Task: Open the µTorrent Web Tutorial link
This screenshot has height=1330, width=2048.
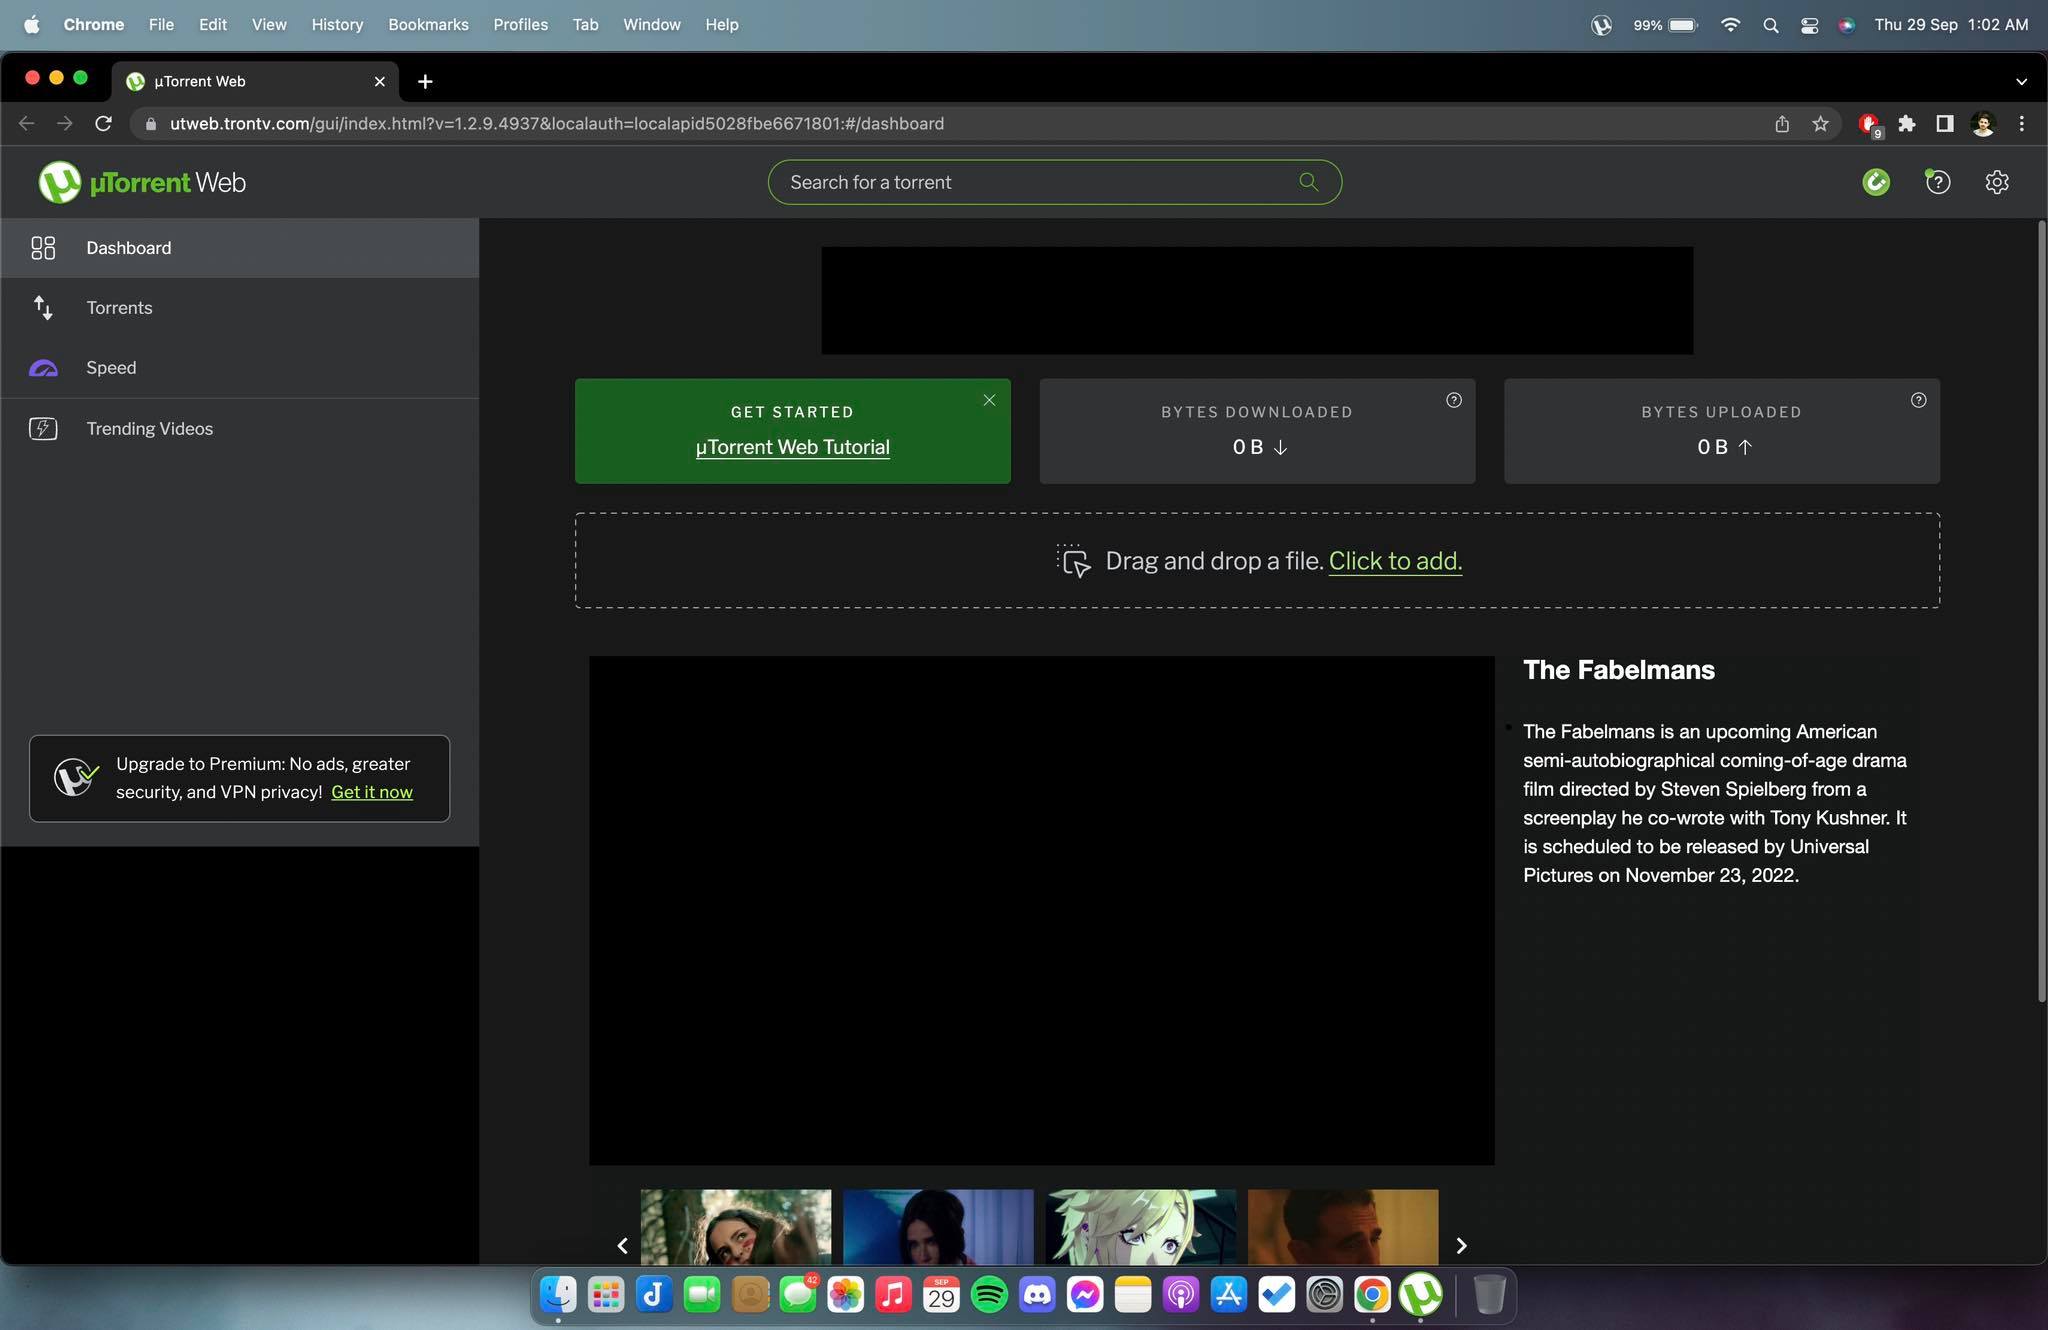Action: [x=792, y=447]
